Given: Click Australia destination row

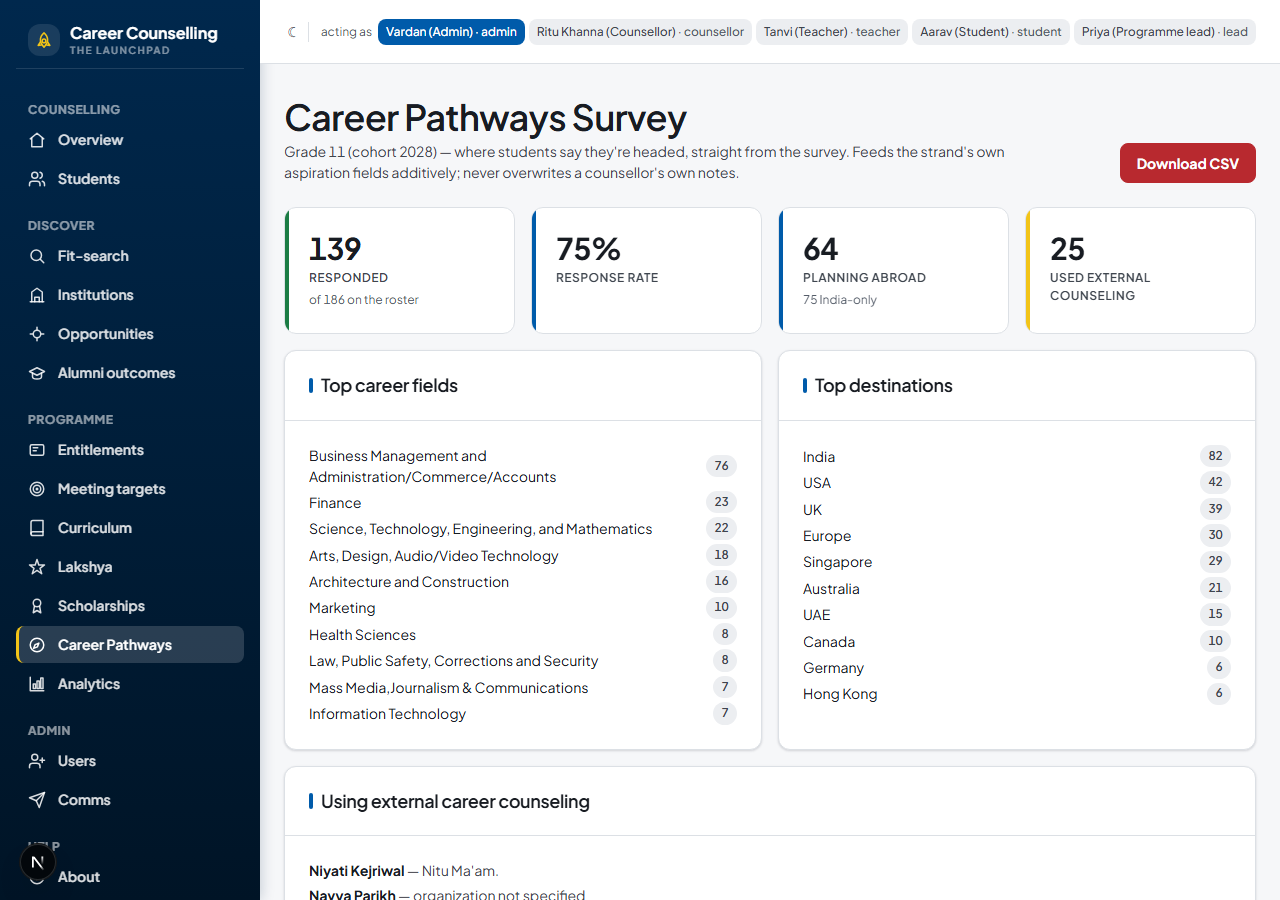Looking at the screenshot, I should (x=1017, y=589).
